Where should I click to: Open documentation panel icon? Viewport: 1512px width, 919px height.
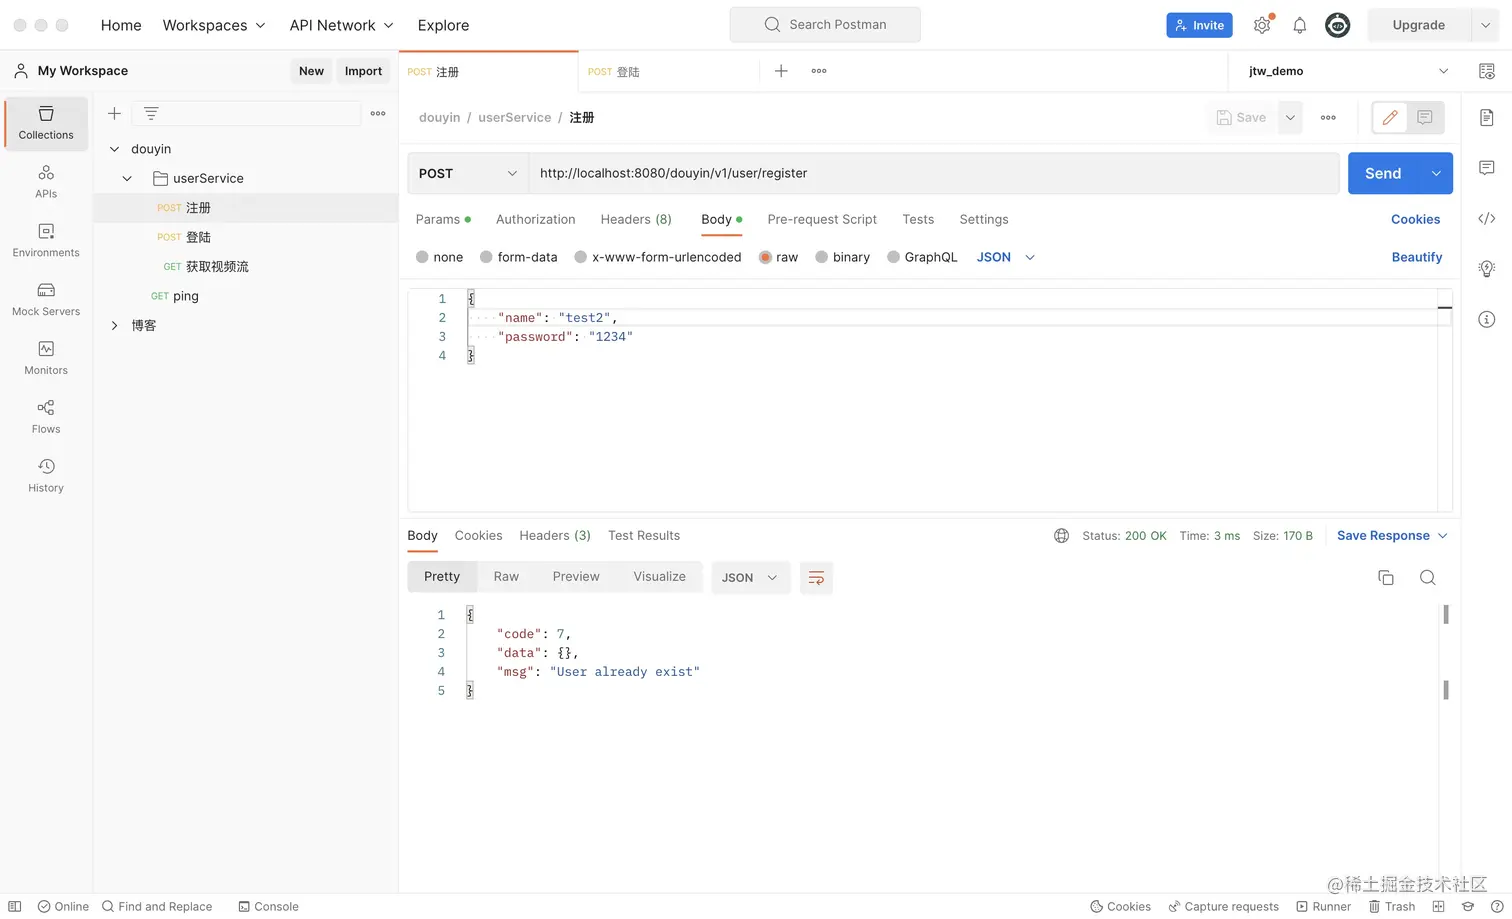pyautogui.click(x=1486, y=117)
